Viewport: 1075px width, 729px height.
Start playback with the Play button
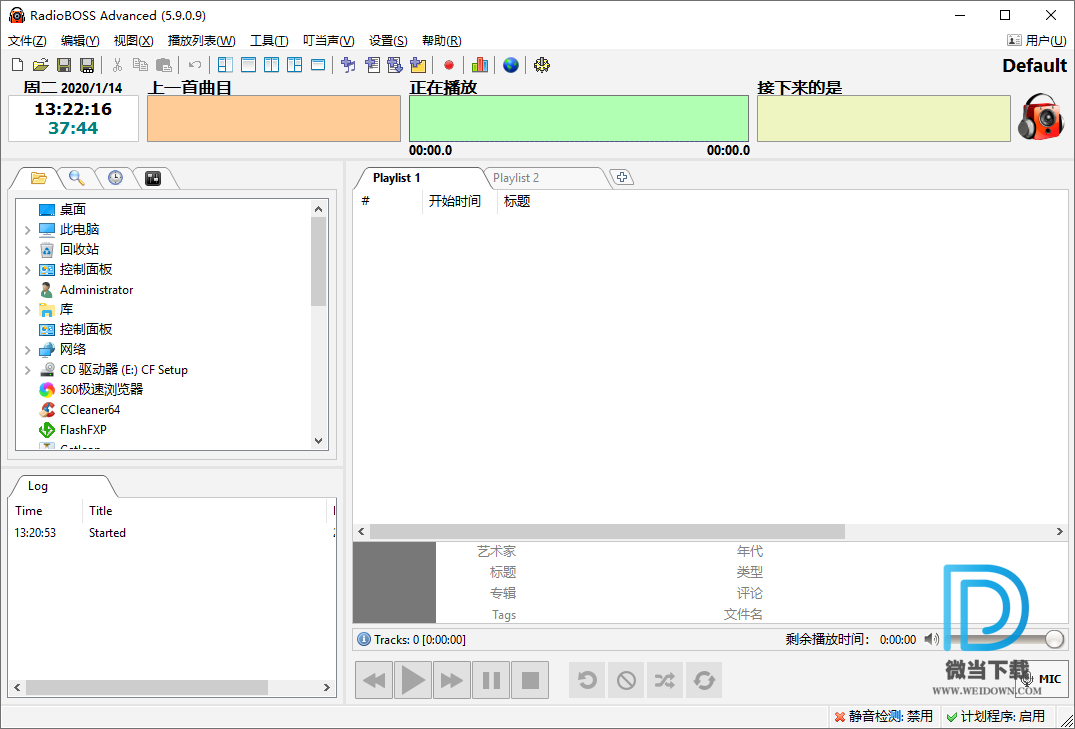pos(413,680)
